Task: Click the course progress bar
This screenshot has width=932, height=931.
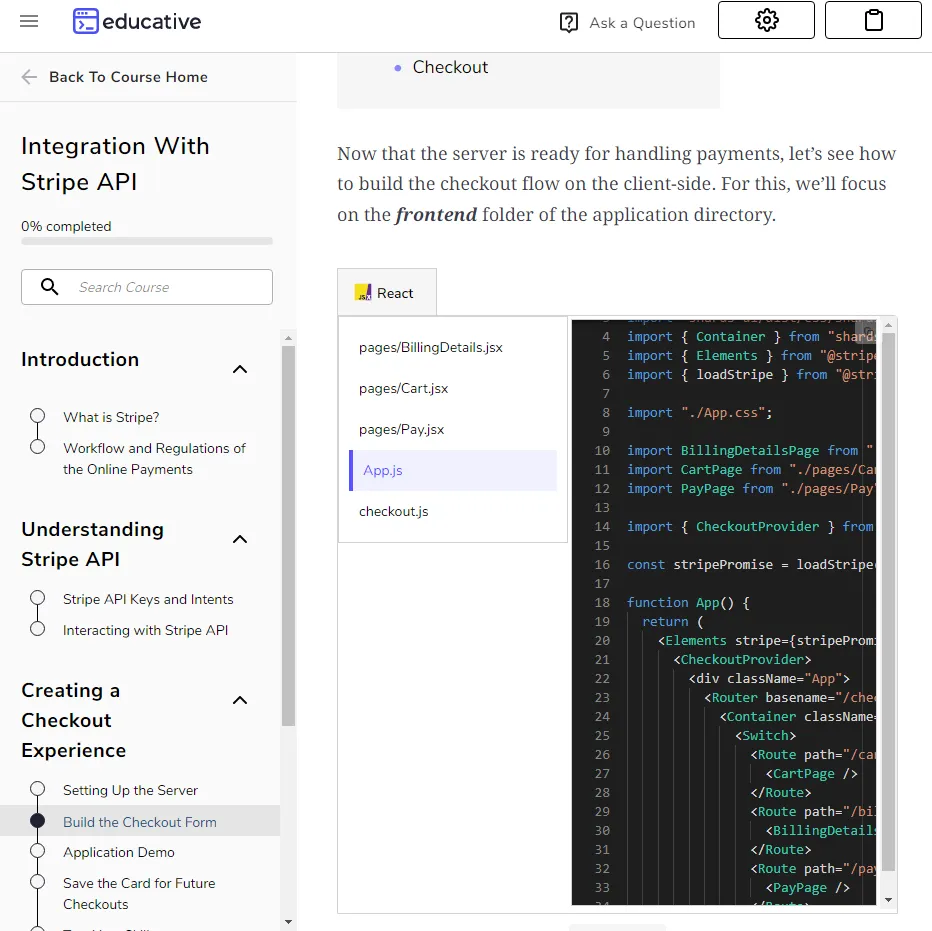Action: (147, 241)
